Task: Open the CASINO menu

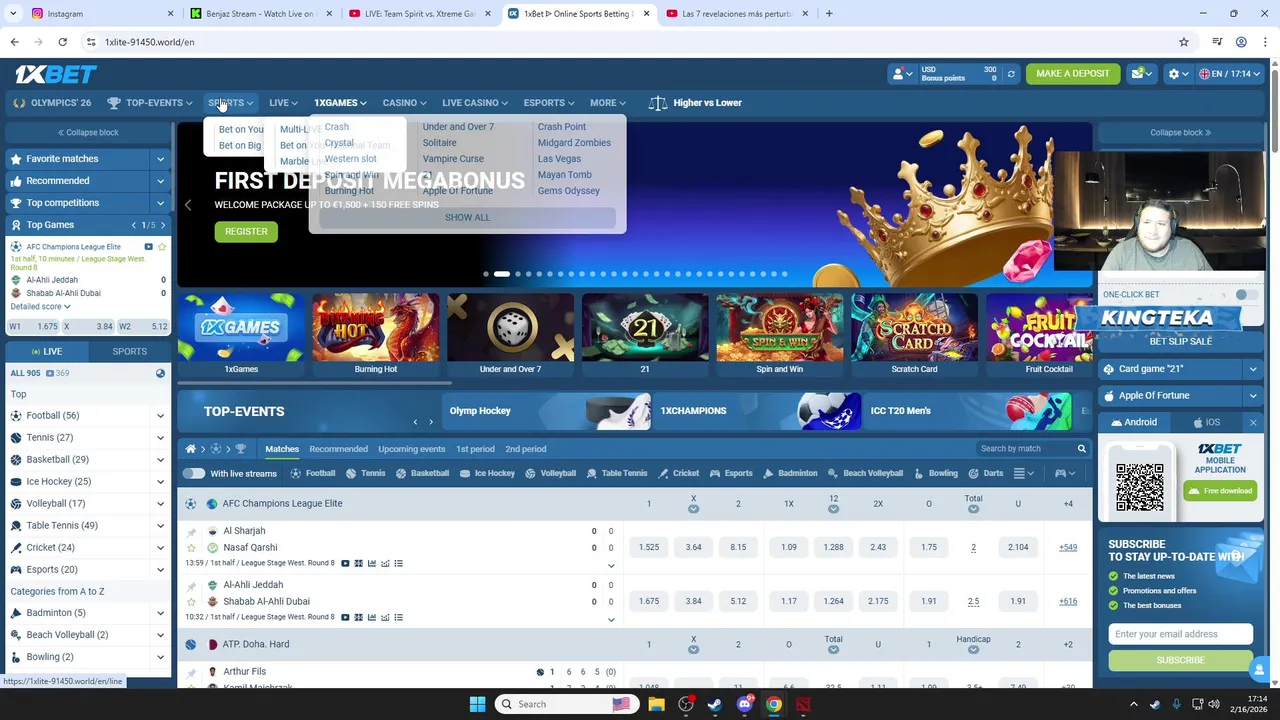Action: click(404, 103)
